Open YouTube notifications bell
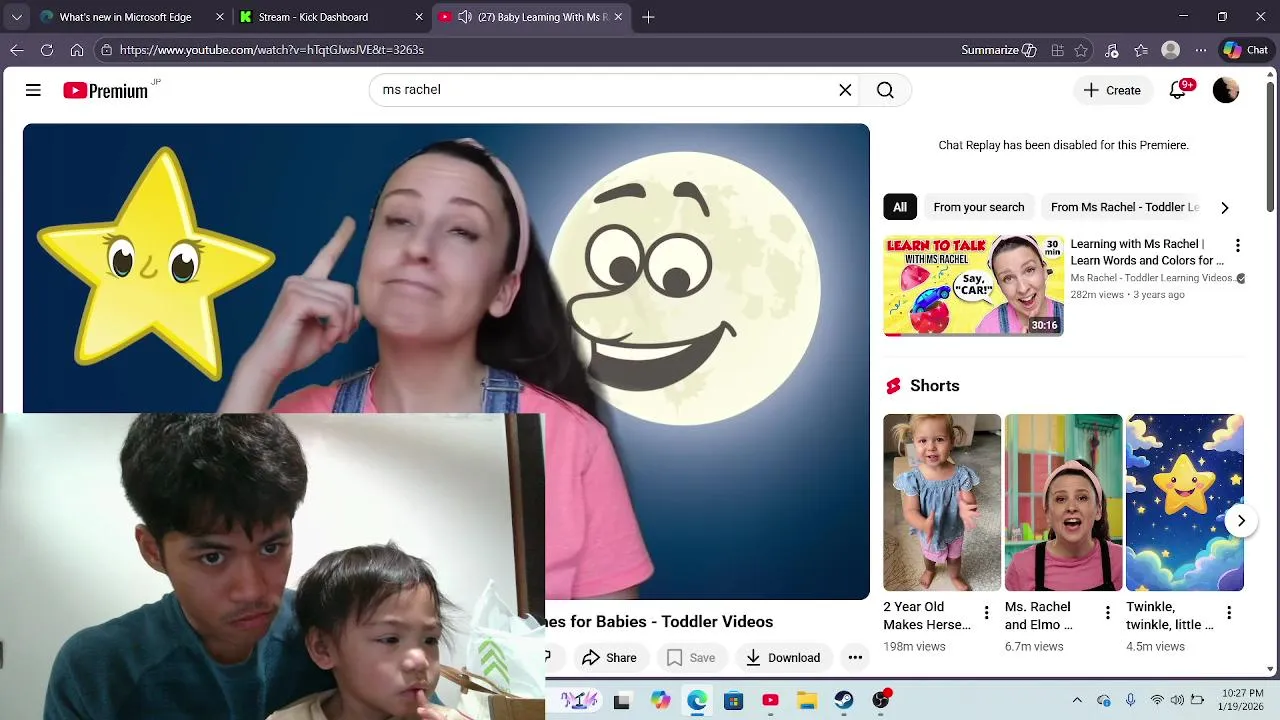 1178,90
